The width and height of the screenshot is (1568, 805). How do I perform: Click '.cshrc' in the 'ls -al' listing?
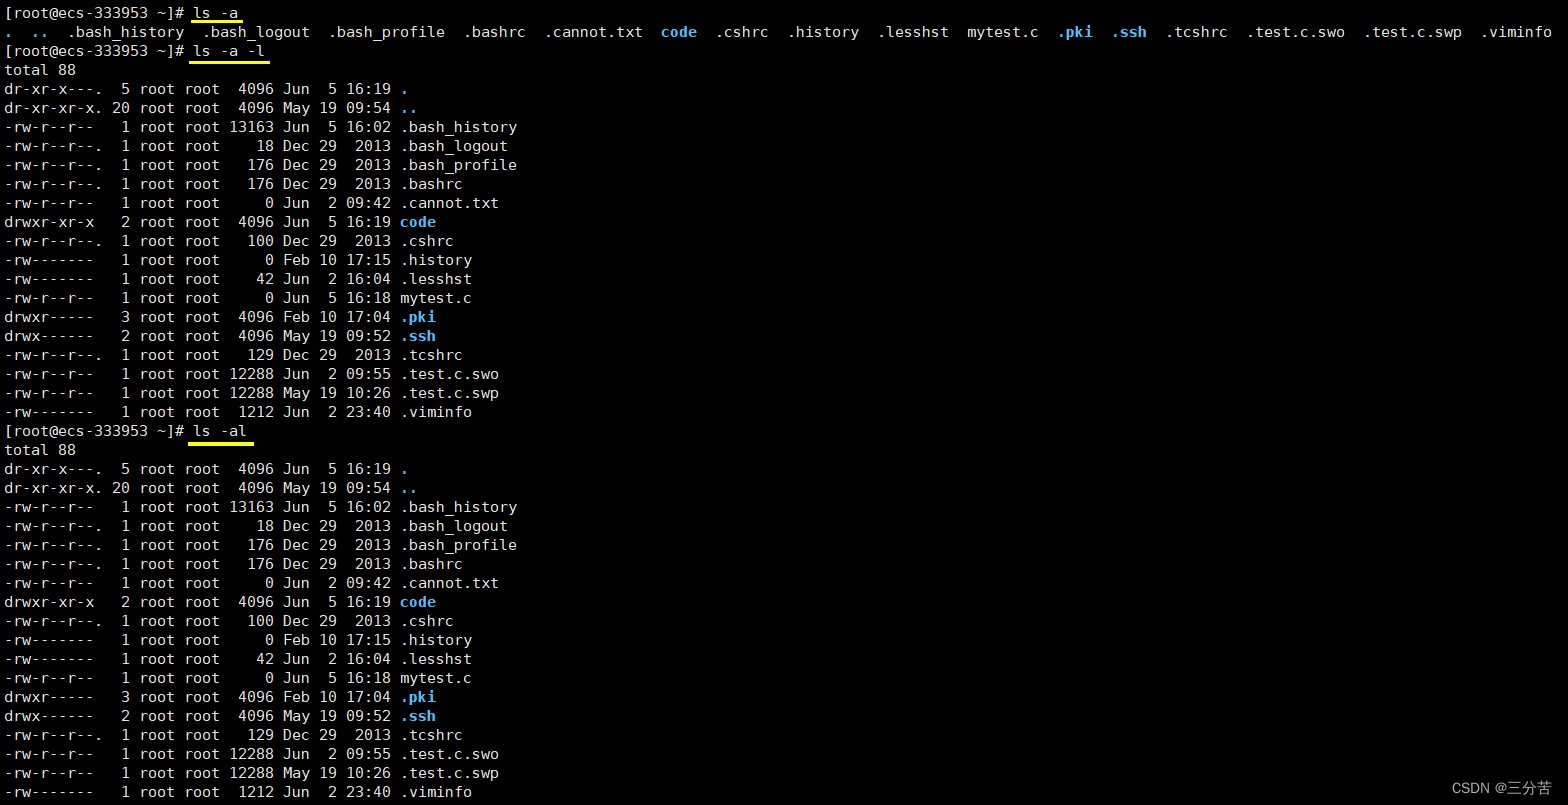[x=427, y=621]
